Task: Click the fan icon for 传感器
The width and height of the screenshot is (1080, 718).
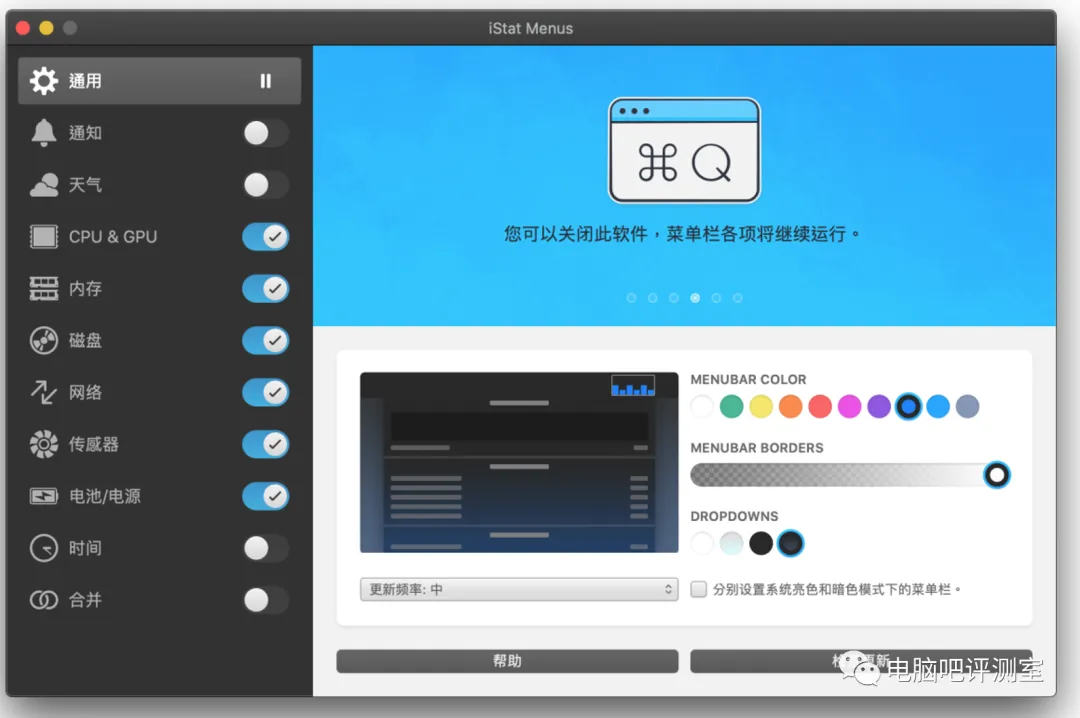Action: click(43, 444)
